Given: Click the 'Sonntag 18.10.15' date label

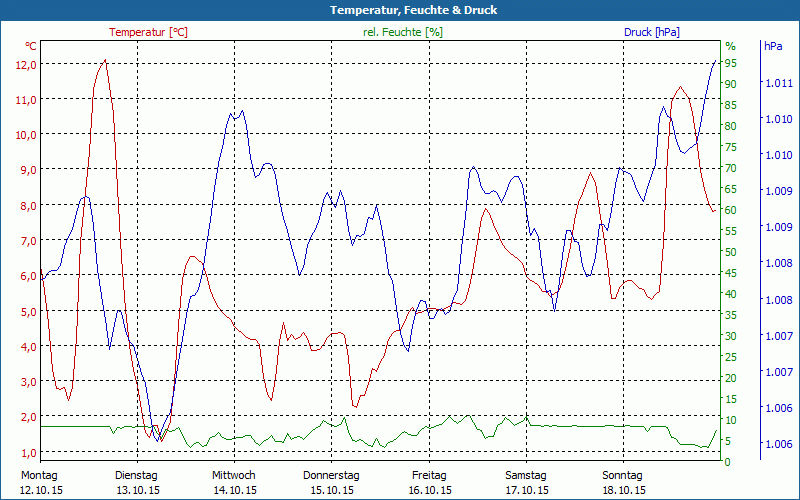Looking at the screenshot, I should pos(622,482).
